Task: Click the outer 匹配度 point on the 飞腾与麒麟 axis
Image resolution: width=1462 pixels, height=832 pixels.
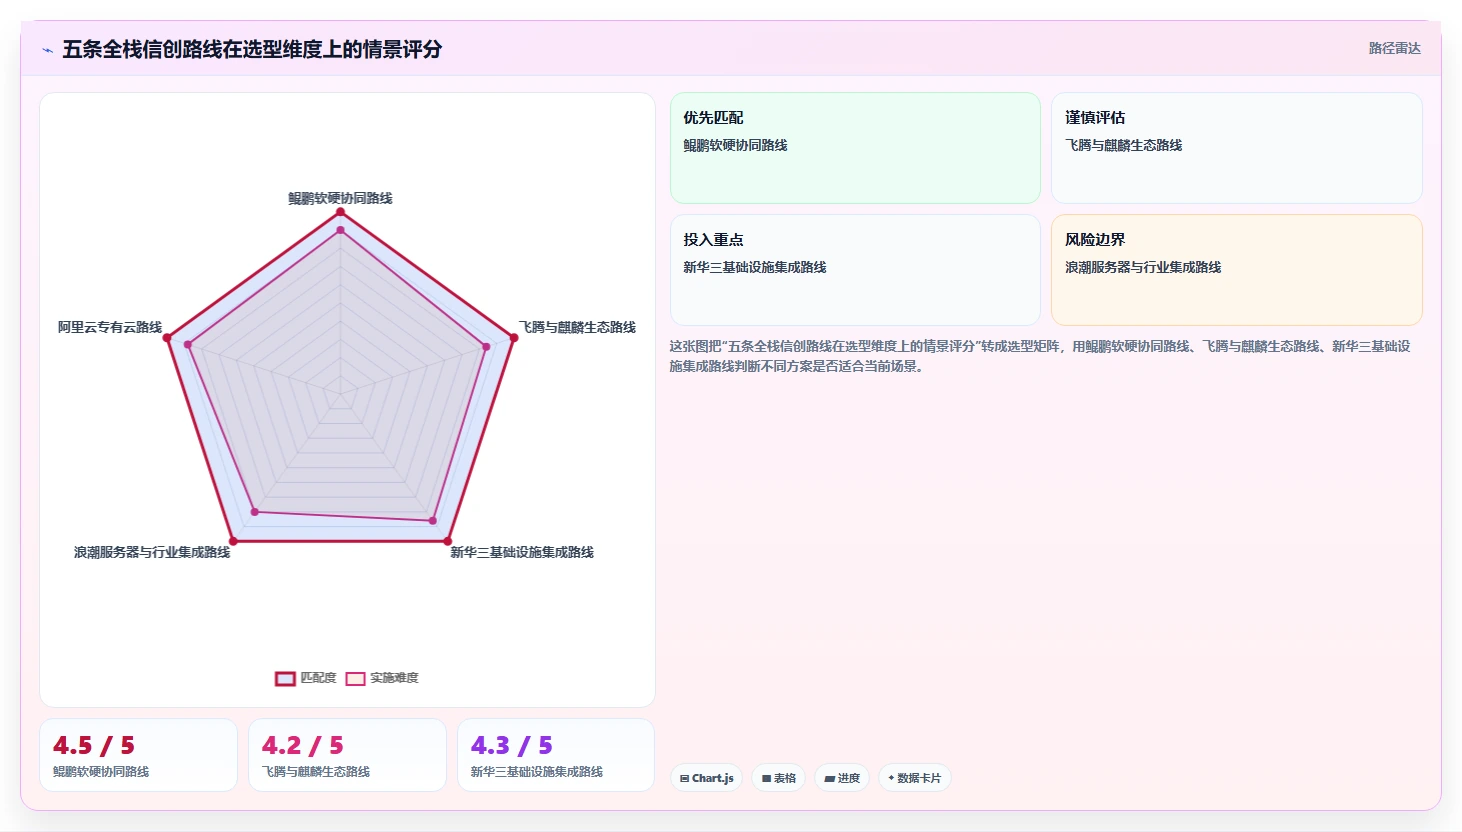Action: (514, 338)
